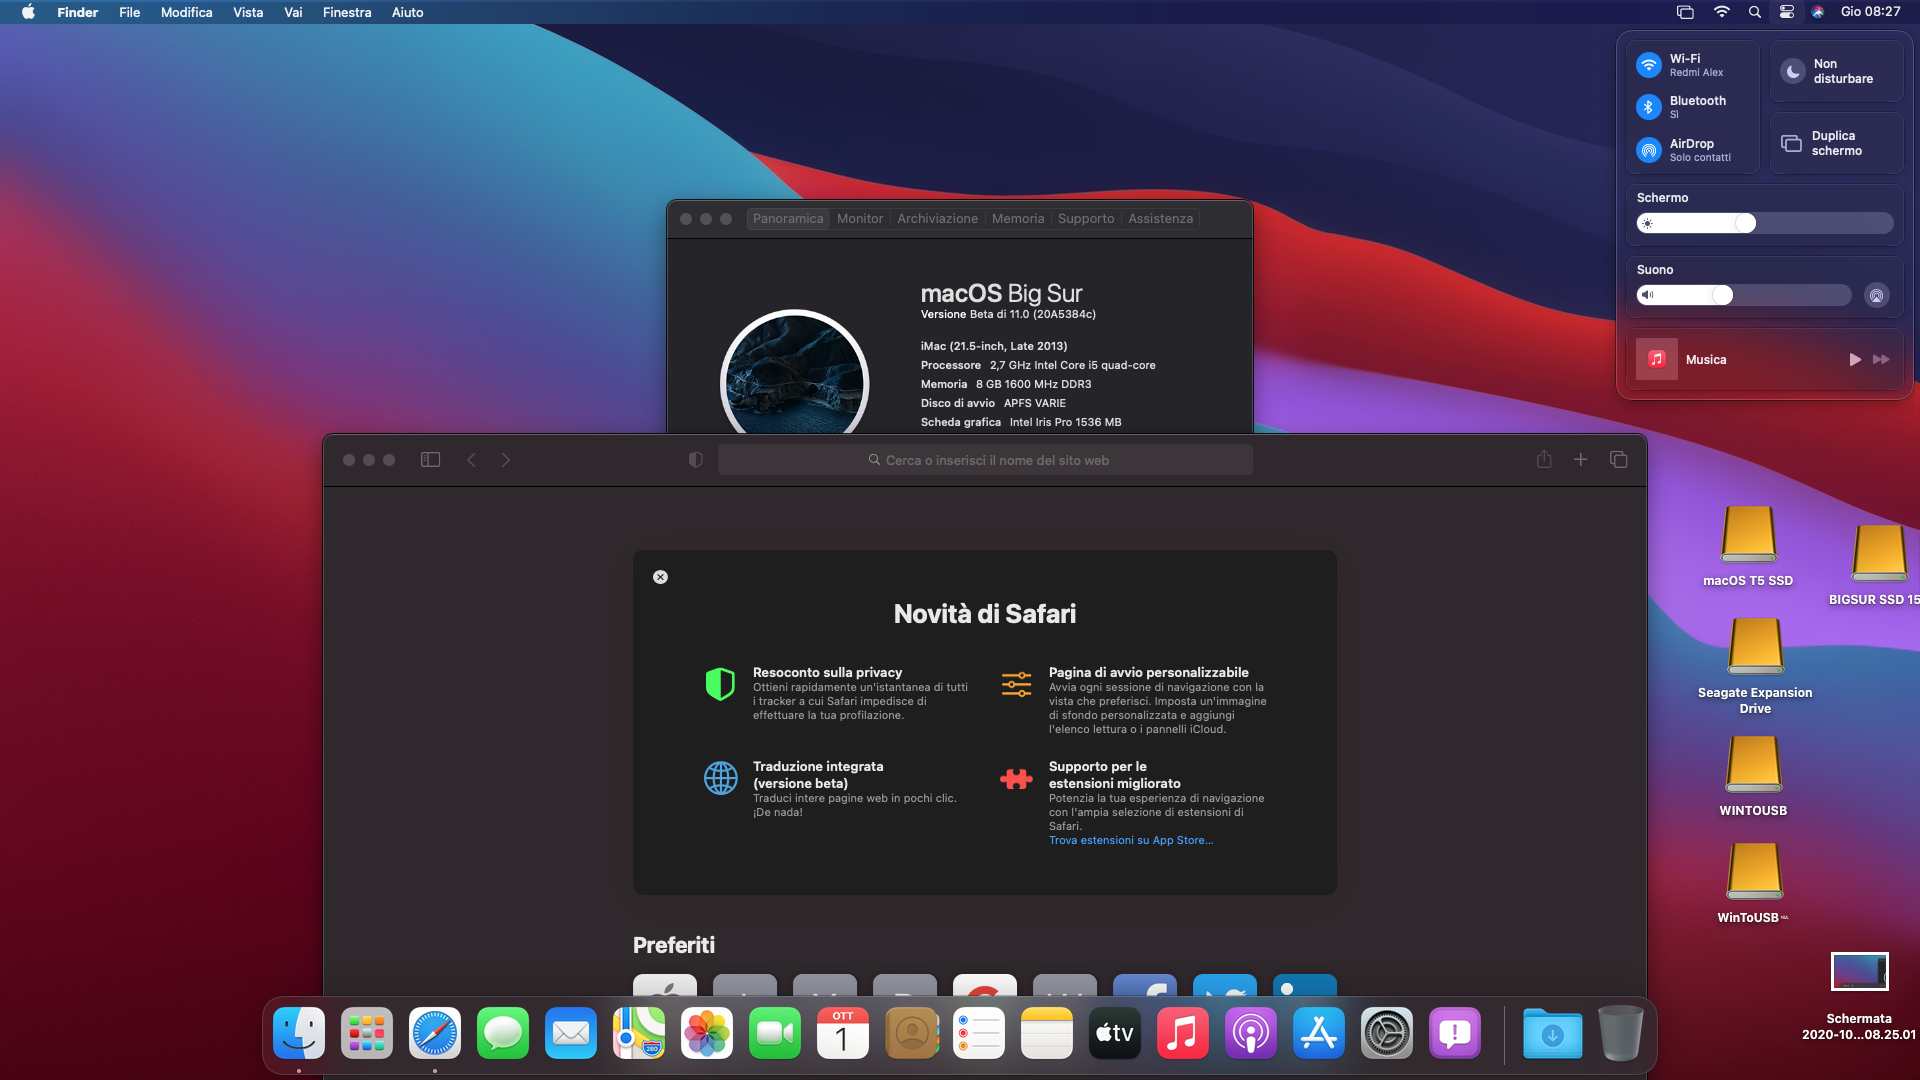Switch to Archiviazione tab
Screen dimensions: 1920x1080
tap(937, 218)
